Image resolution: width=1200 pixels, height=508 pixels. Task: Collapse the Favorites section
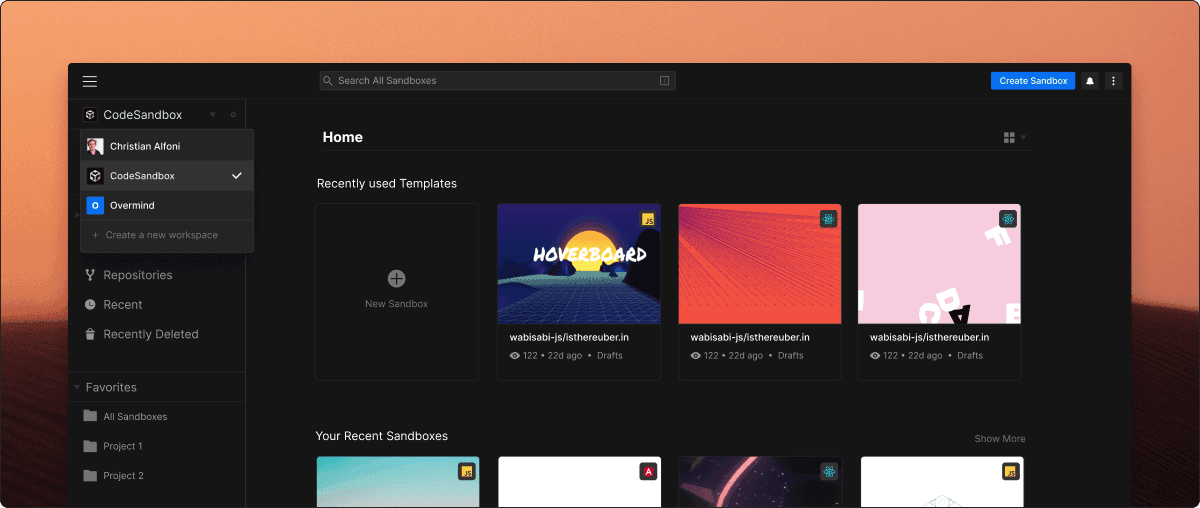point(77,387)
